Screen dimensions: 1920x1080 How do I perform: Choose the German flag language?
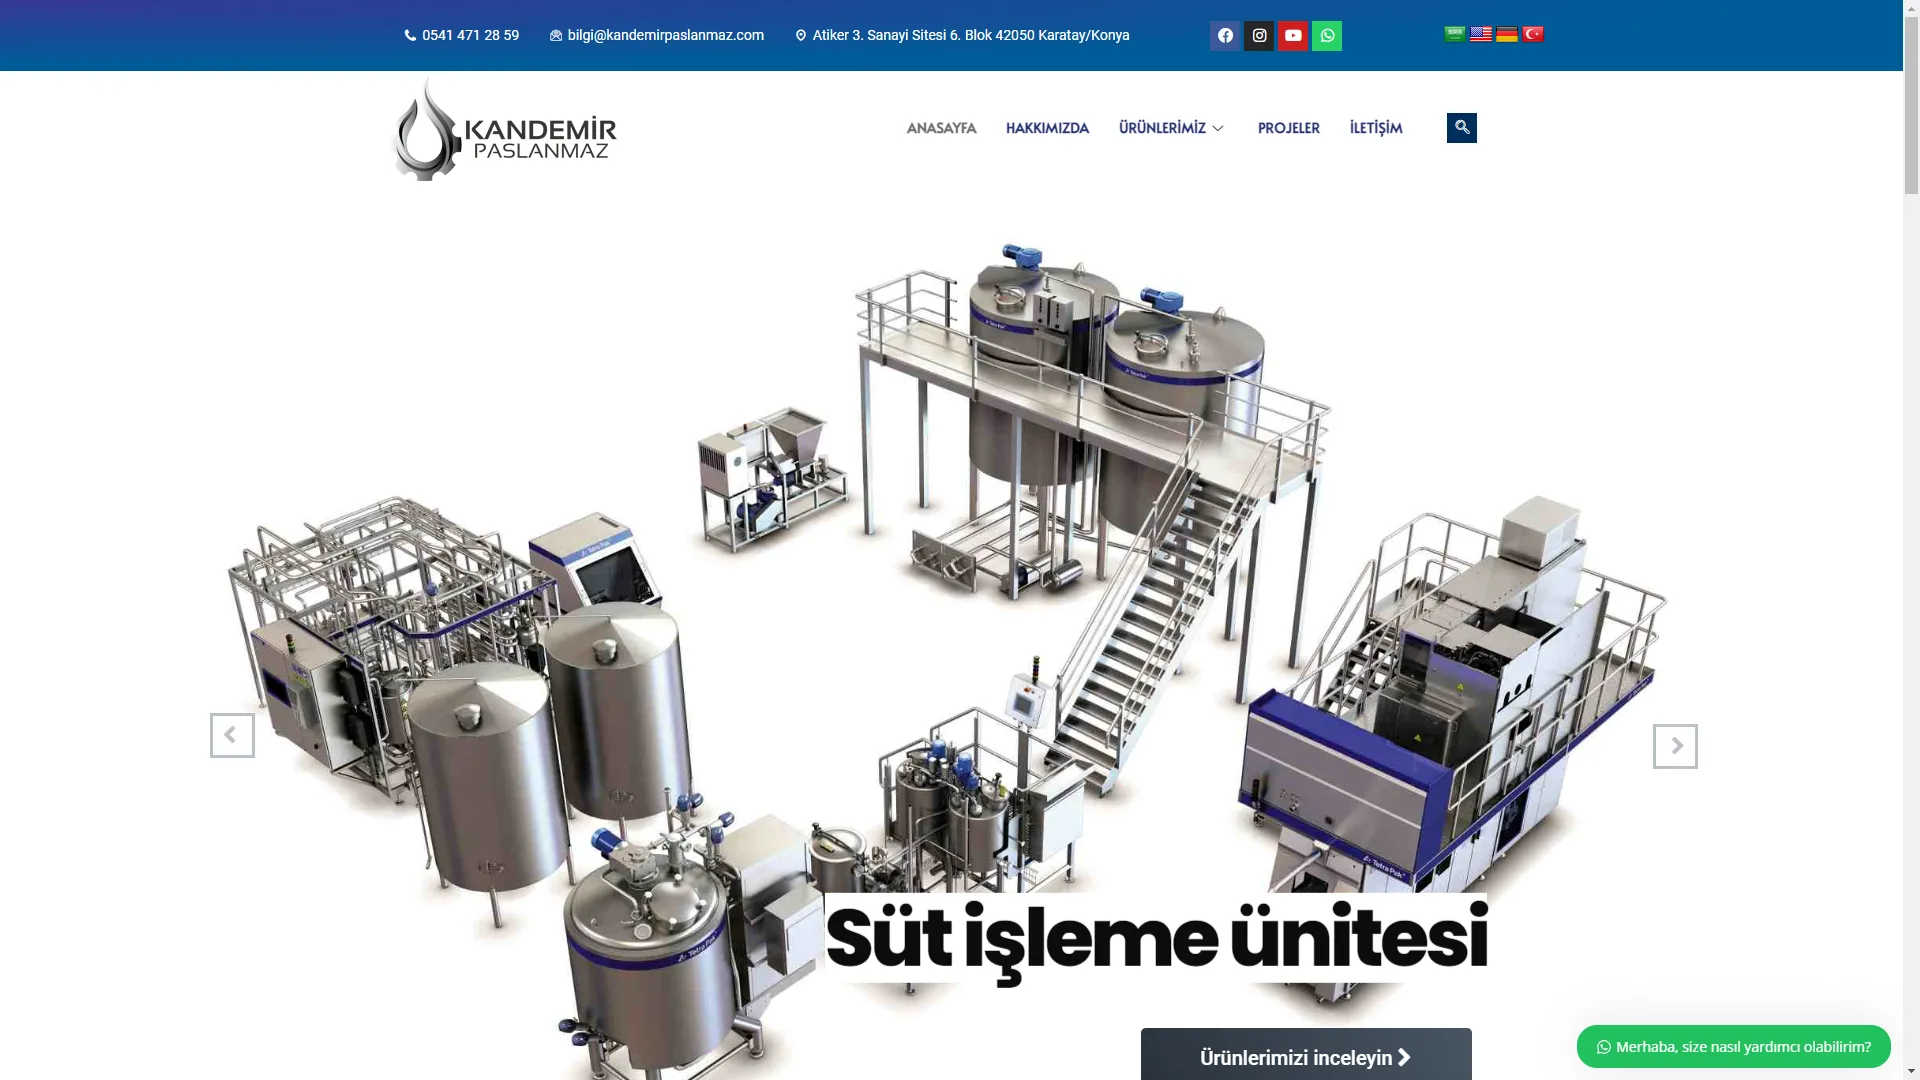pyautogui.click(x=1507, y=34)
